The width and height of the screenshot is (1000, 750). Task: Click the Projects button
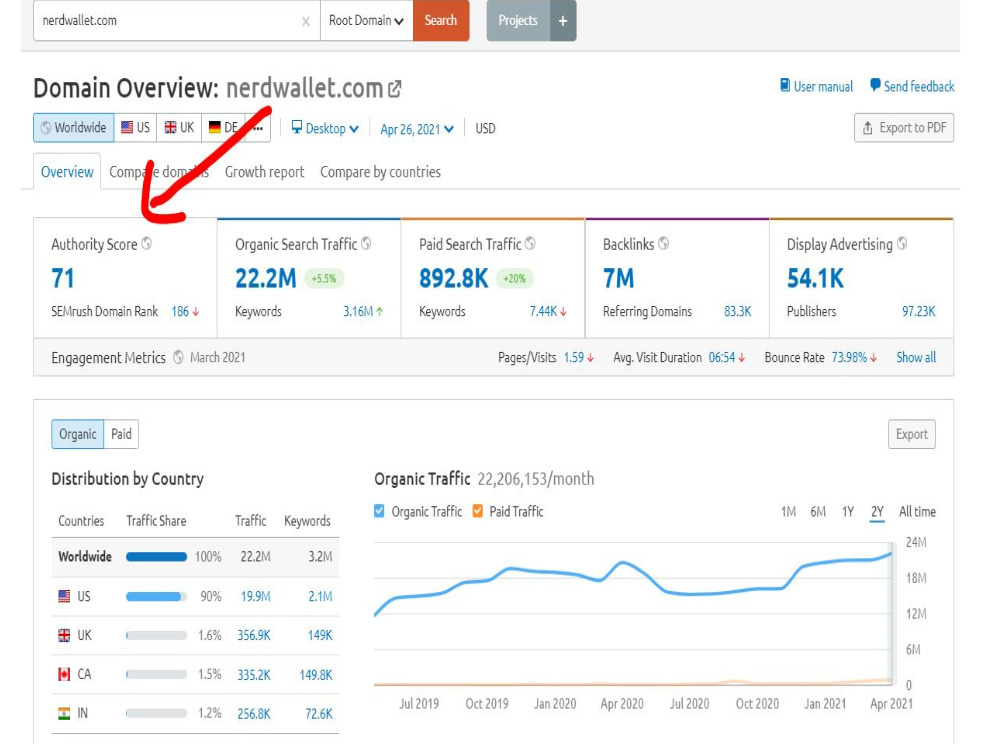point(518,20)
